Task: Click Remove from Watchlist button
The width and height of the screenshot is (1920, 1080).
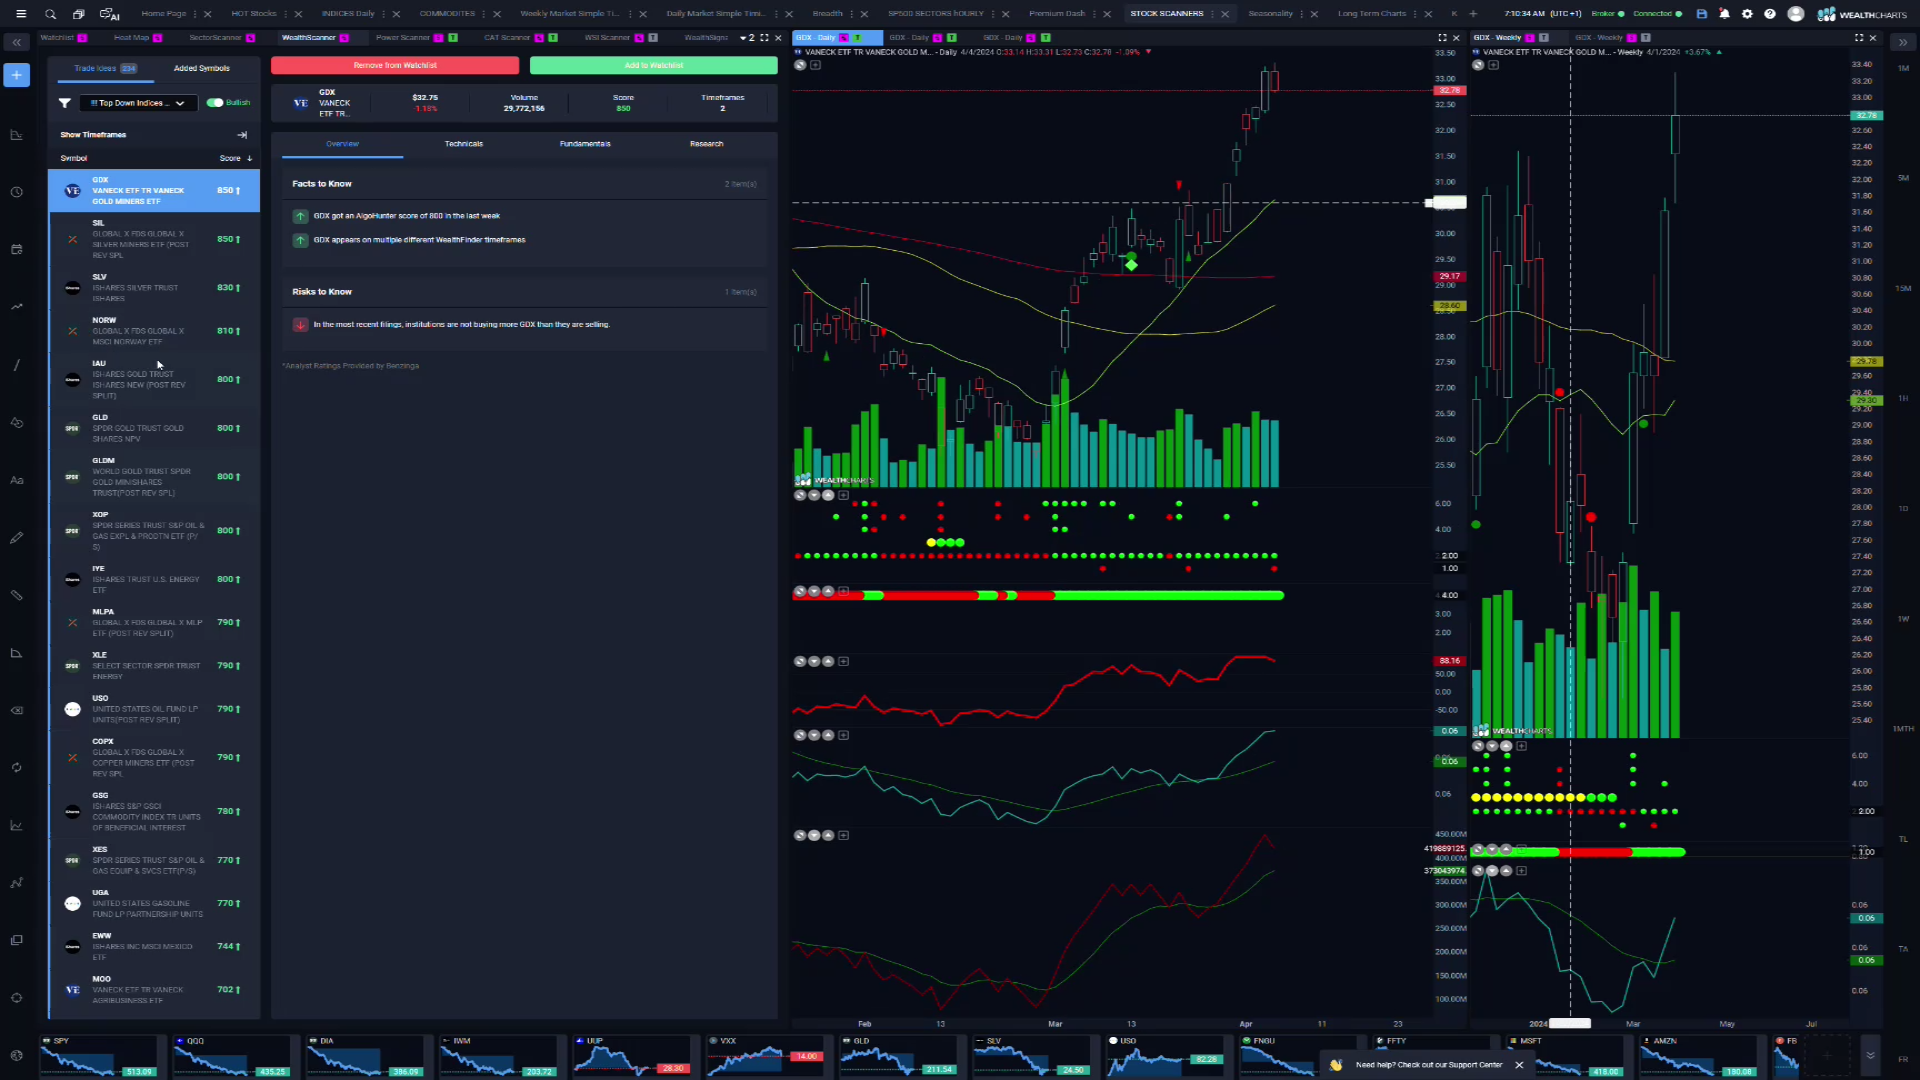Action: pos(395,66)
